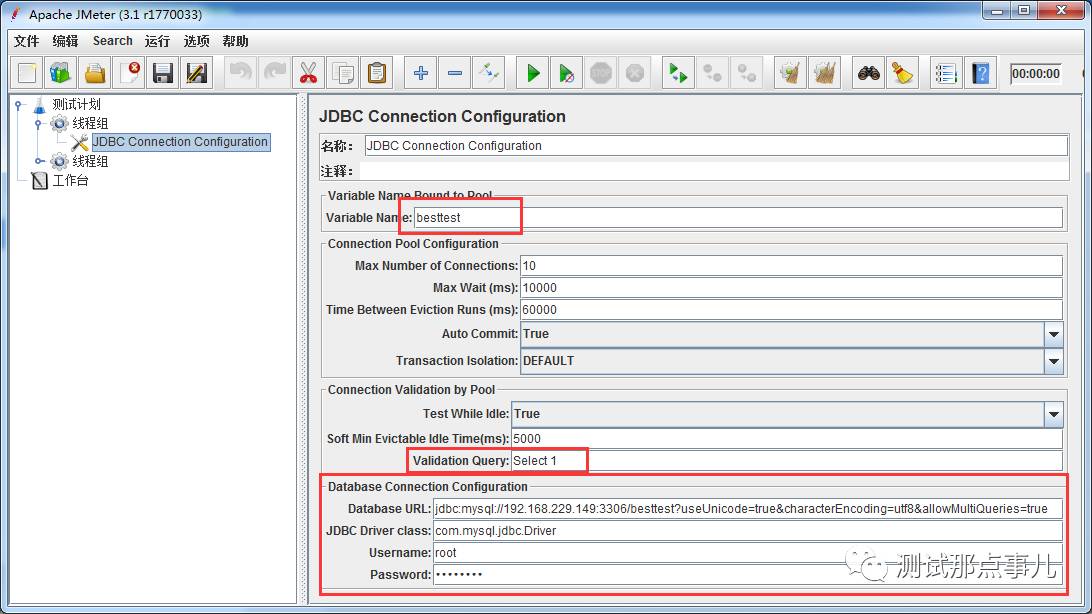Click the Remote Stop All icon
The width and height of the screenshot is (1092, 614).
click(x=712, y=73)
